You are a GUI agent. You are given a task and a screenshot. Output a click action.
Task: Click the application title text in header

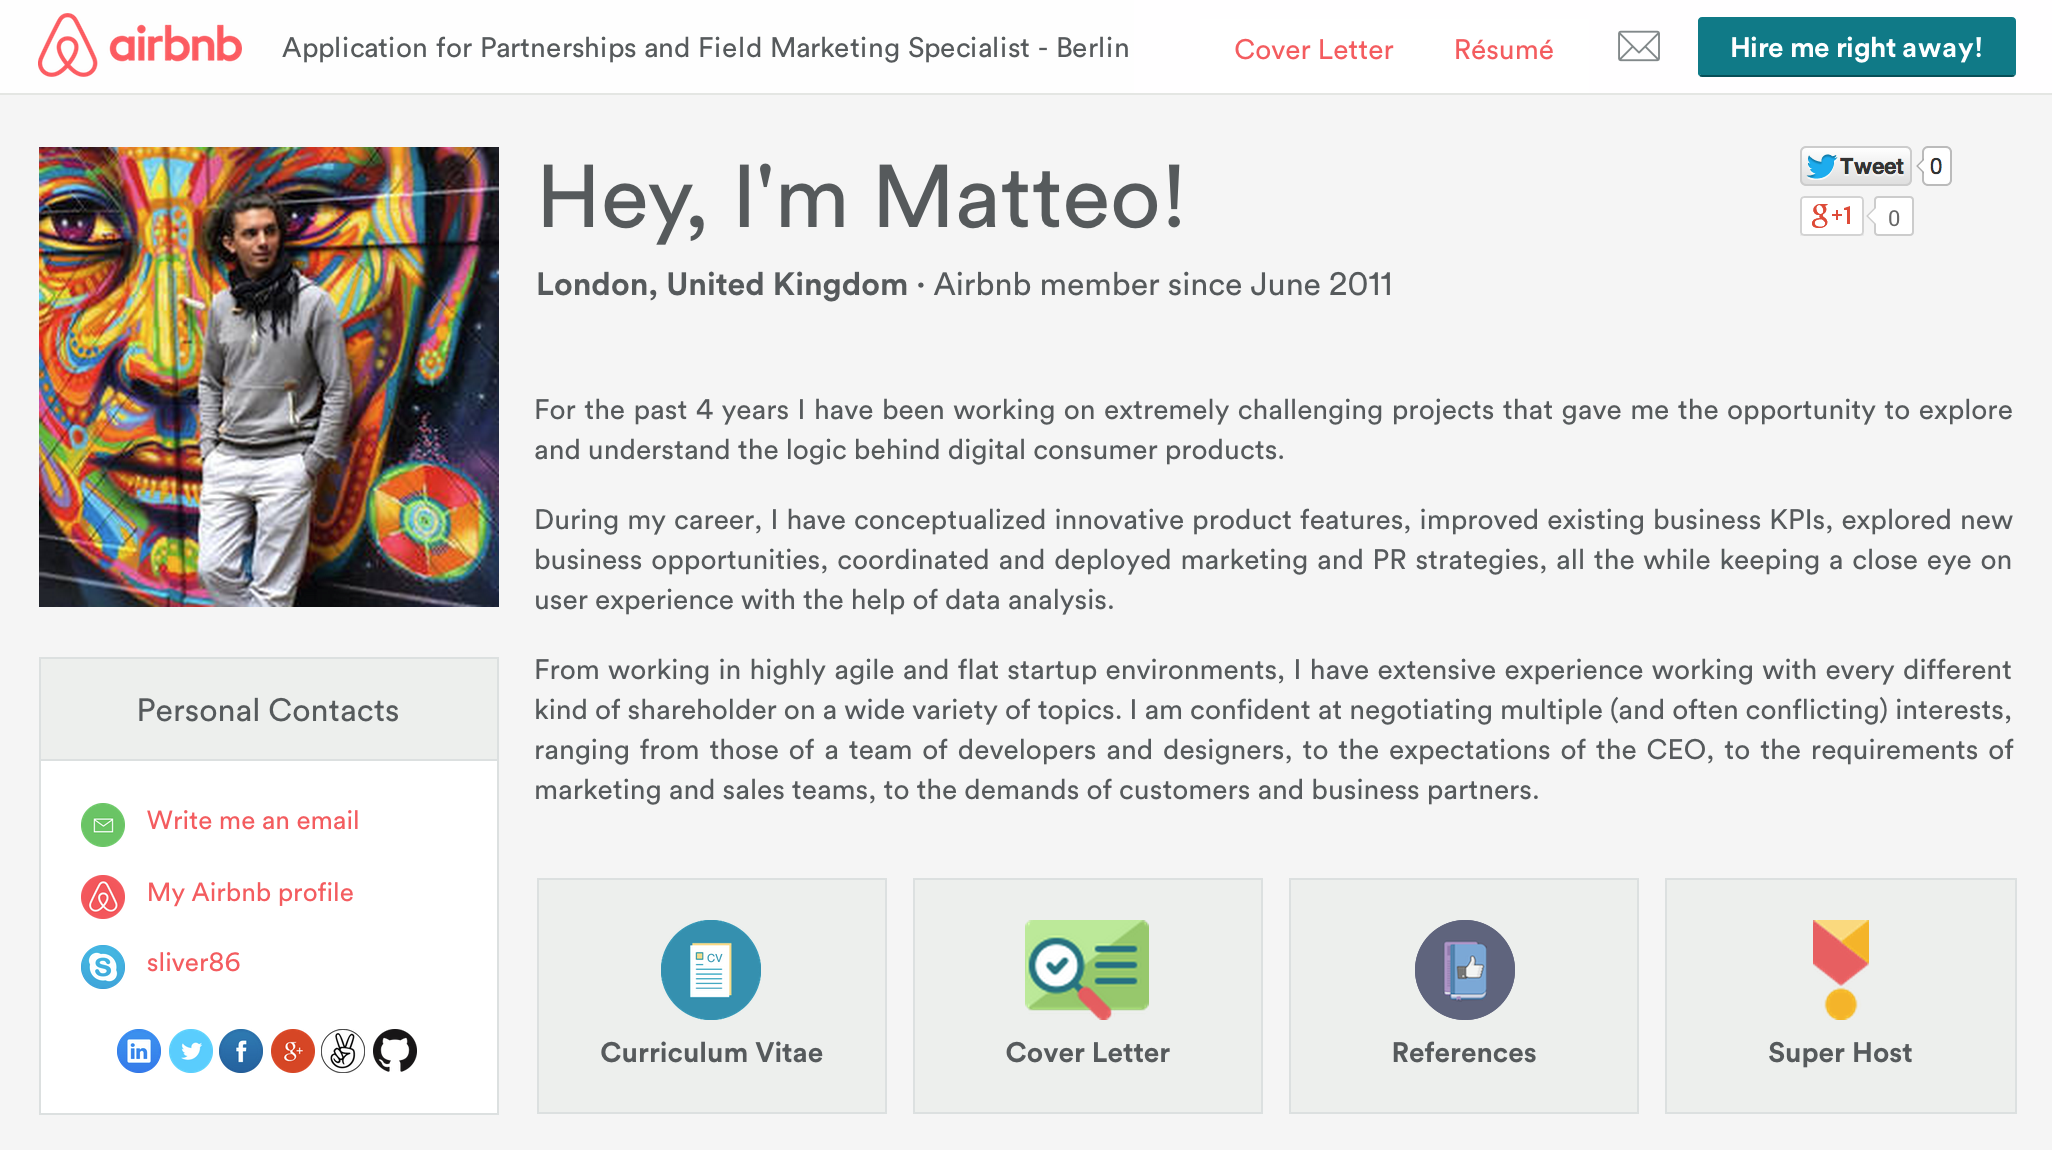(705, 47)
